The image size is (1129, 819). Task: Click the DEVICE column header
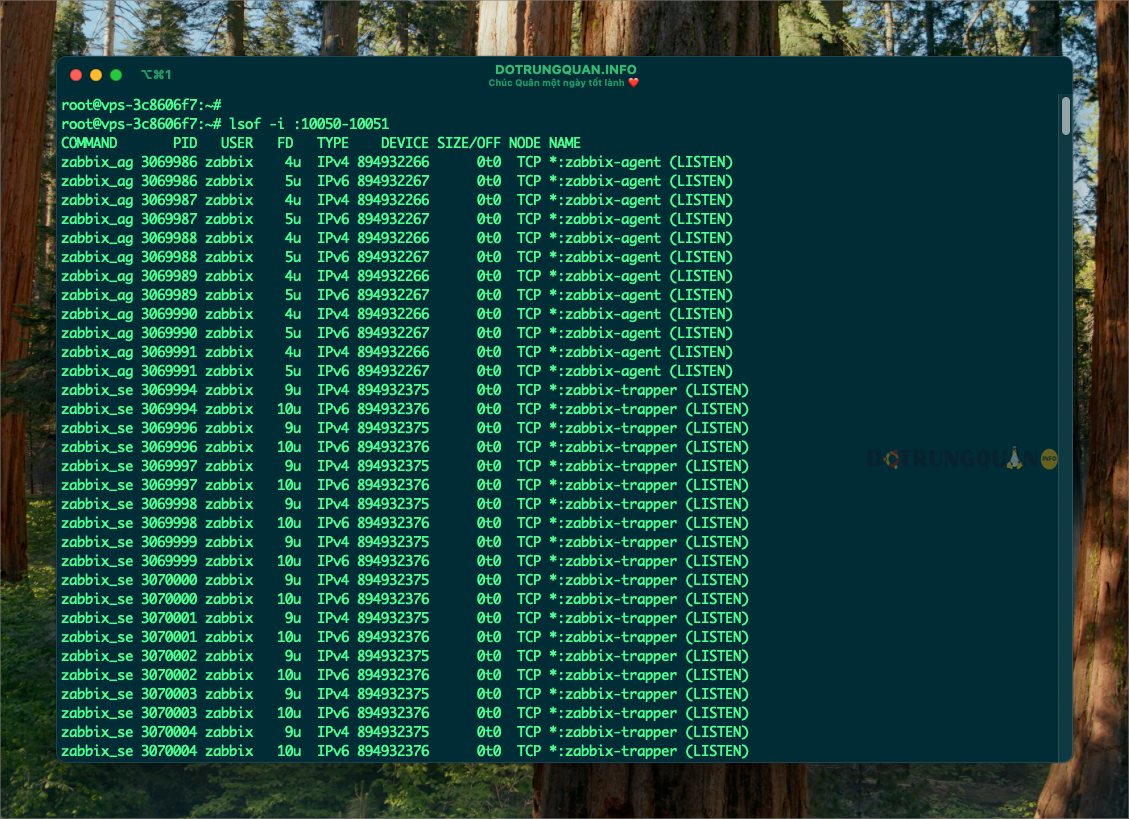[405, 143]
